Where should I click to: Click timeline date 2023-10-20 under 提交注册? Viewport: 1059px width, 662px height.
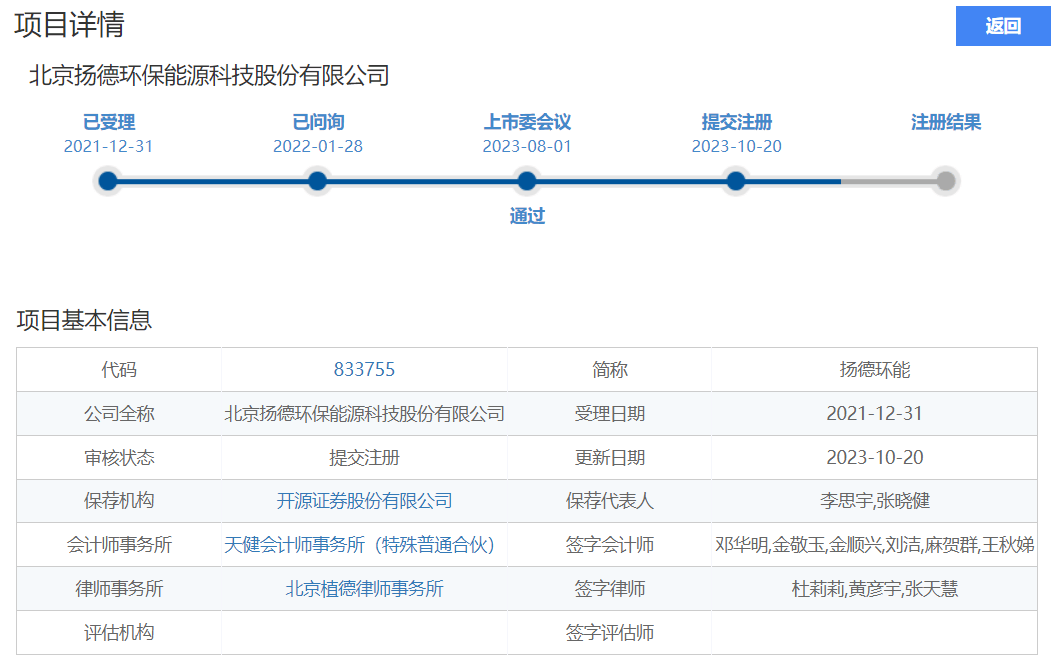(x=736, y=147)
